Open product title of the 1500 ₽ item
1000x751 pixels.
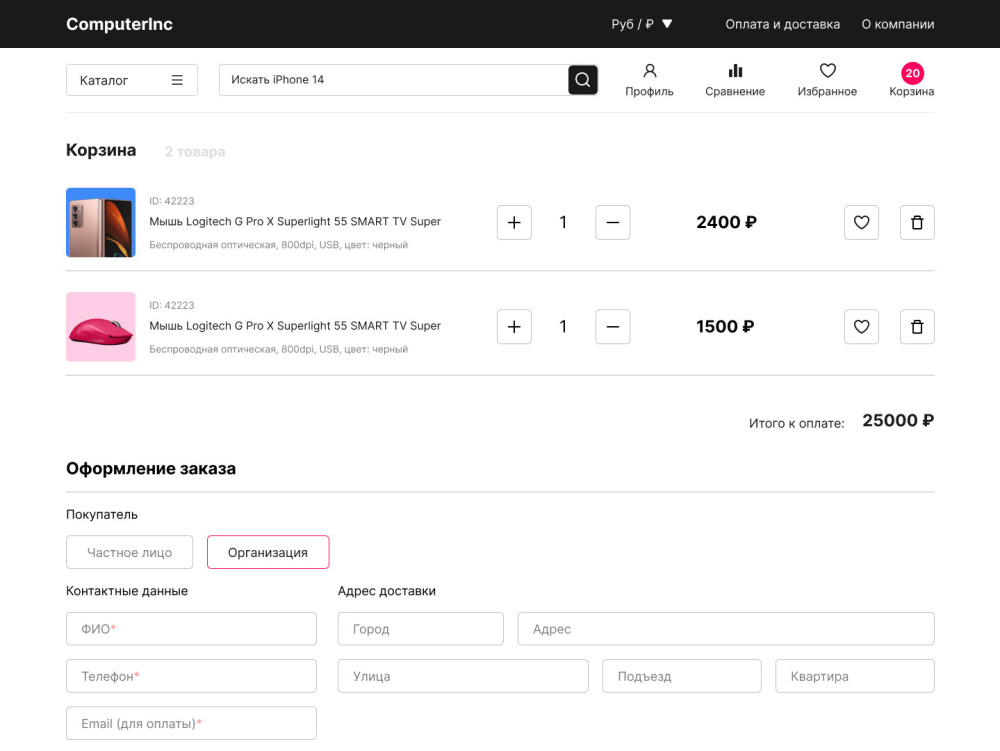point(295,326)
